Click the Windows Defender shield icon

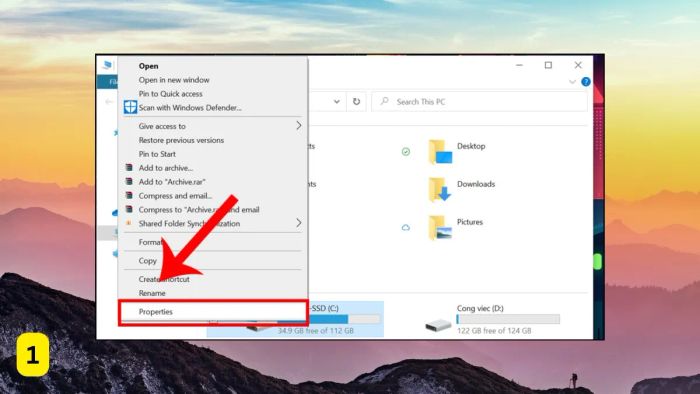coord(130,107)
